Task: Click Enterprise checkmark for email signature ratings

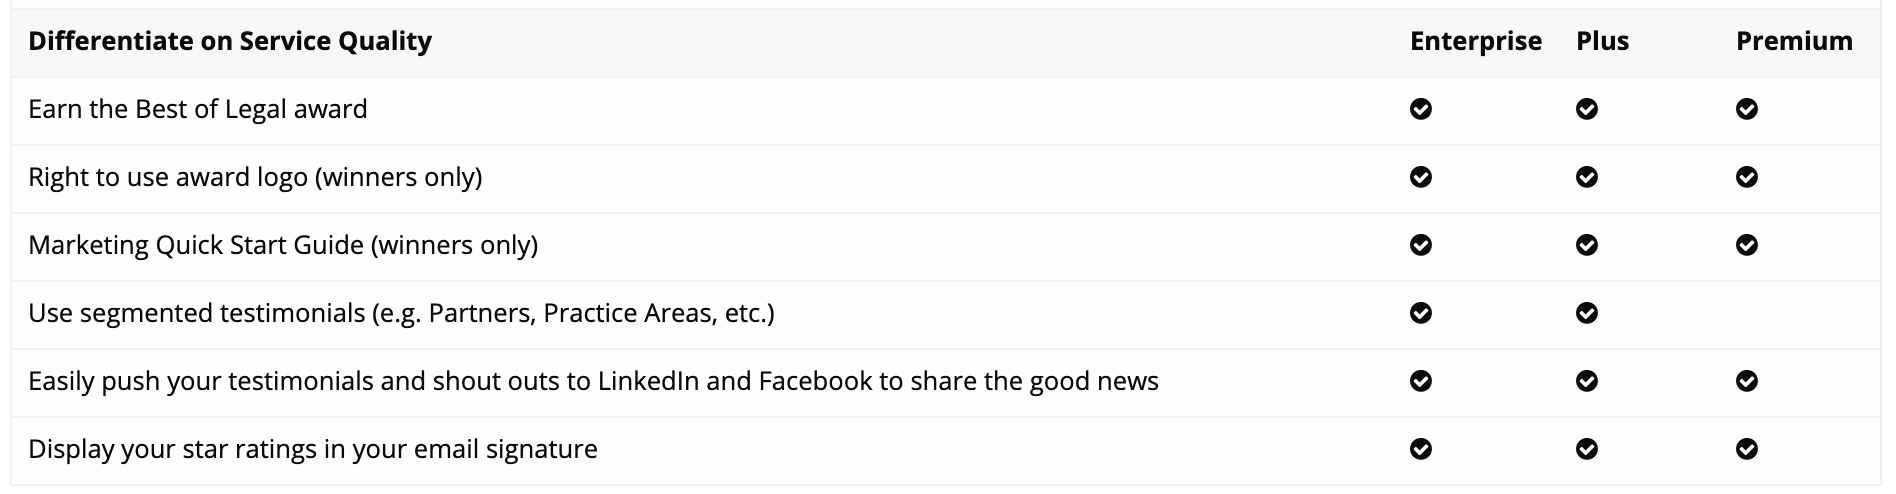Action: 1420,449
